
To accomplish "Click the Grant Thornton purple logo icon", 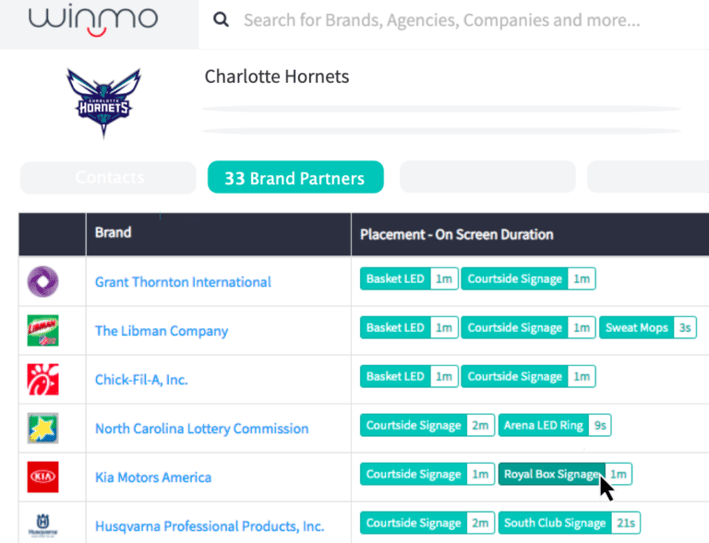I will [x=43, y=282].
